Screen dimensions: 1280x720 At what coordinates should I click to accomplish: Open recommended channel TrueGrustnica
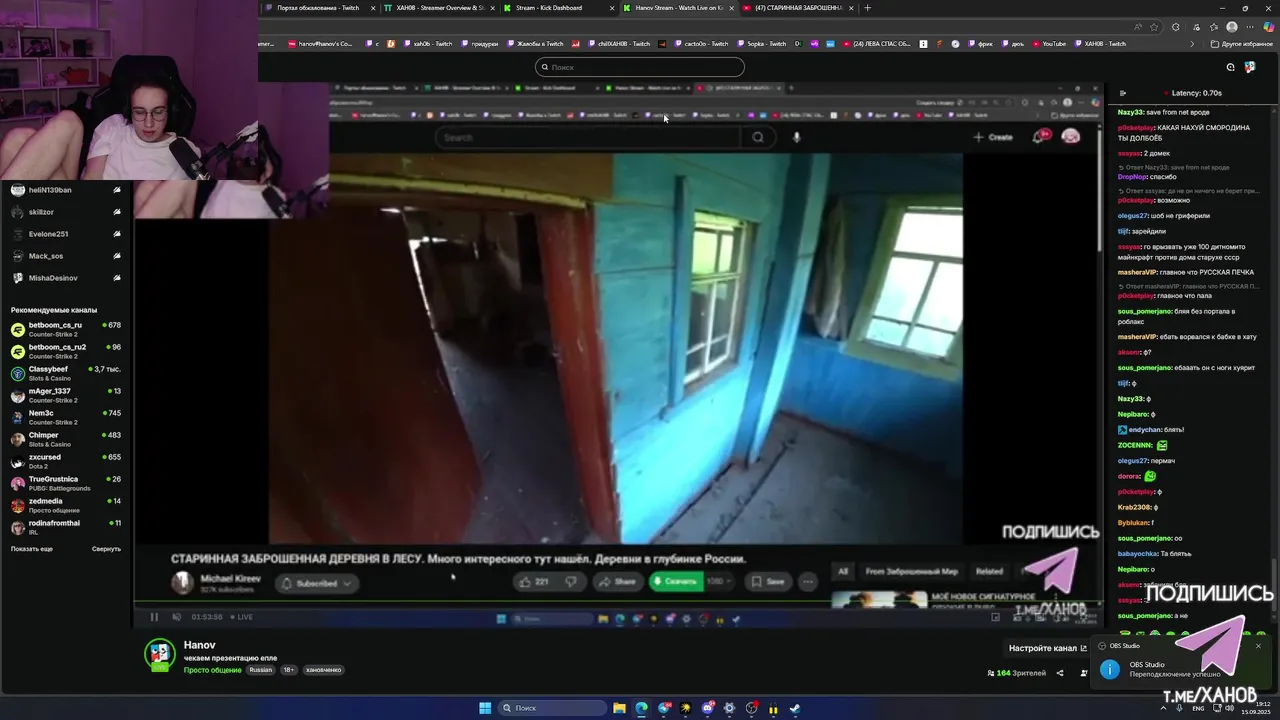tap(65, 483)
